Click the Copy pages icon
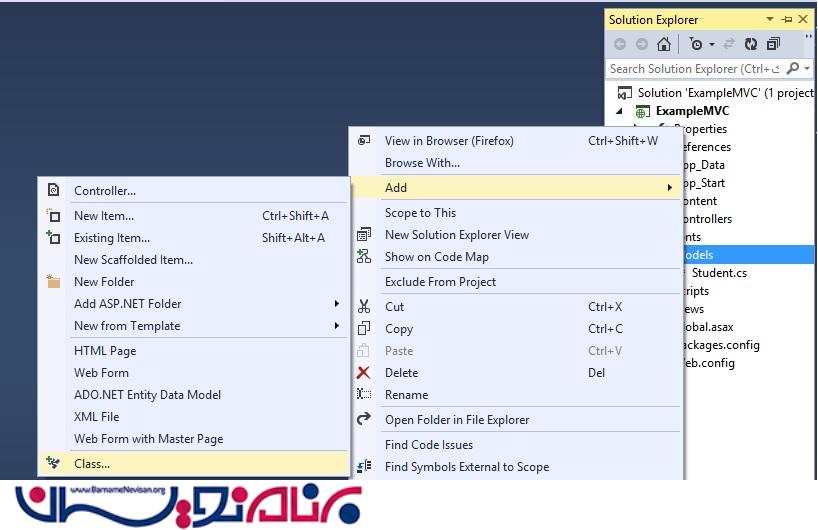 [364, 328]
